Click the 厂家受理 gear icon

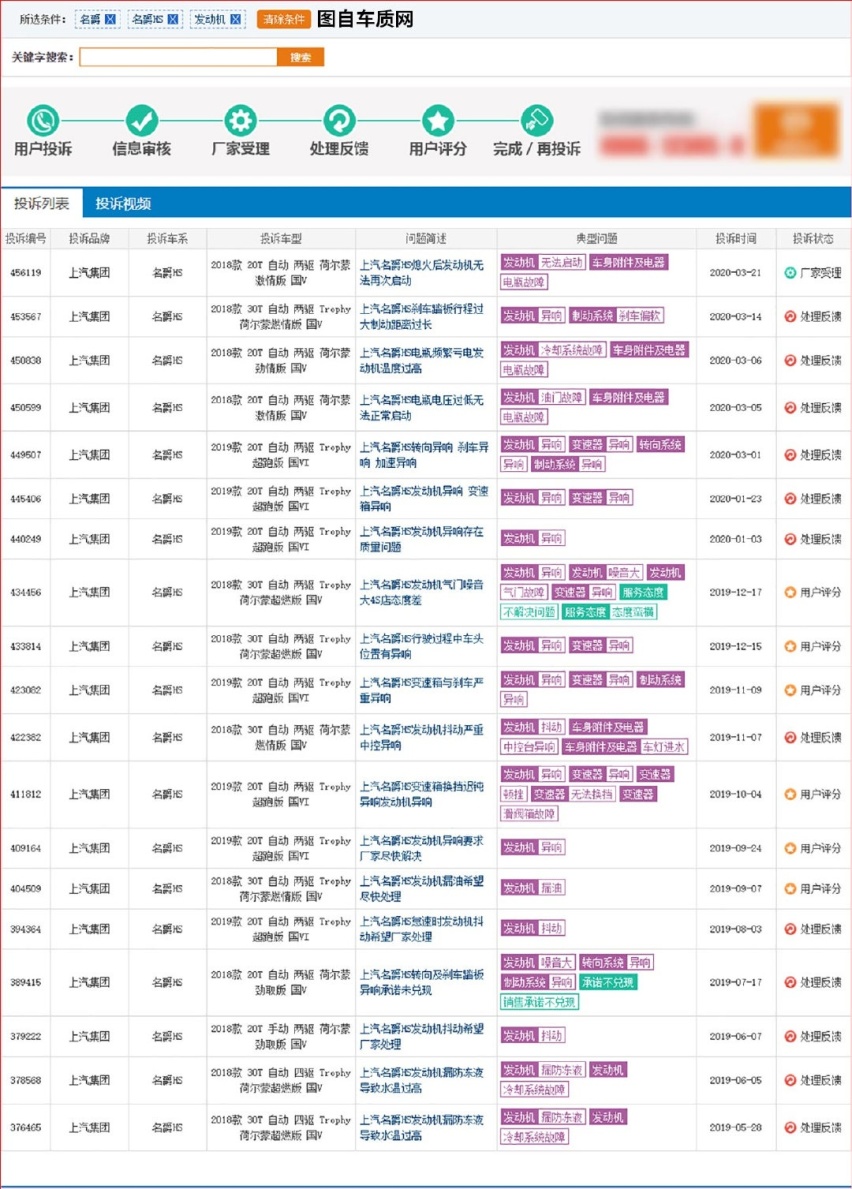coord(240,121)
